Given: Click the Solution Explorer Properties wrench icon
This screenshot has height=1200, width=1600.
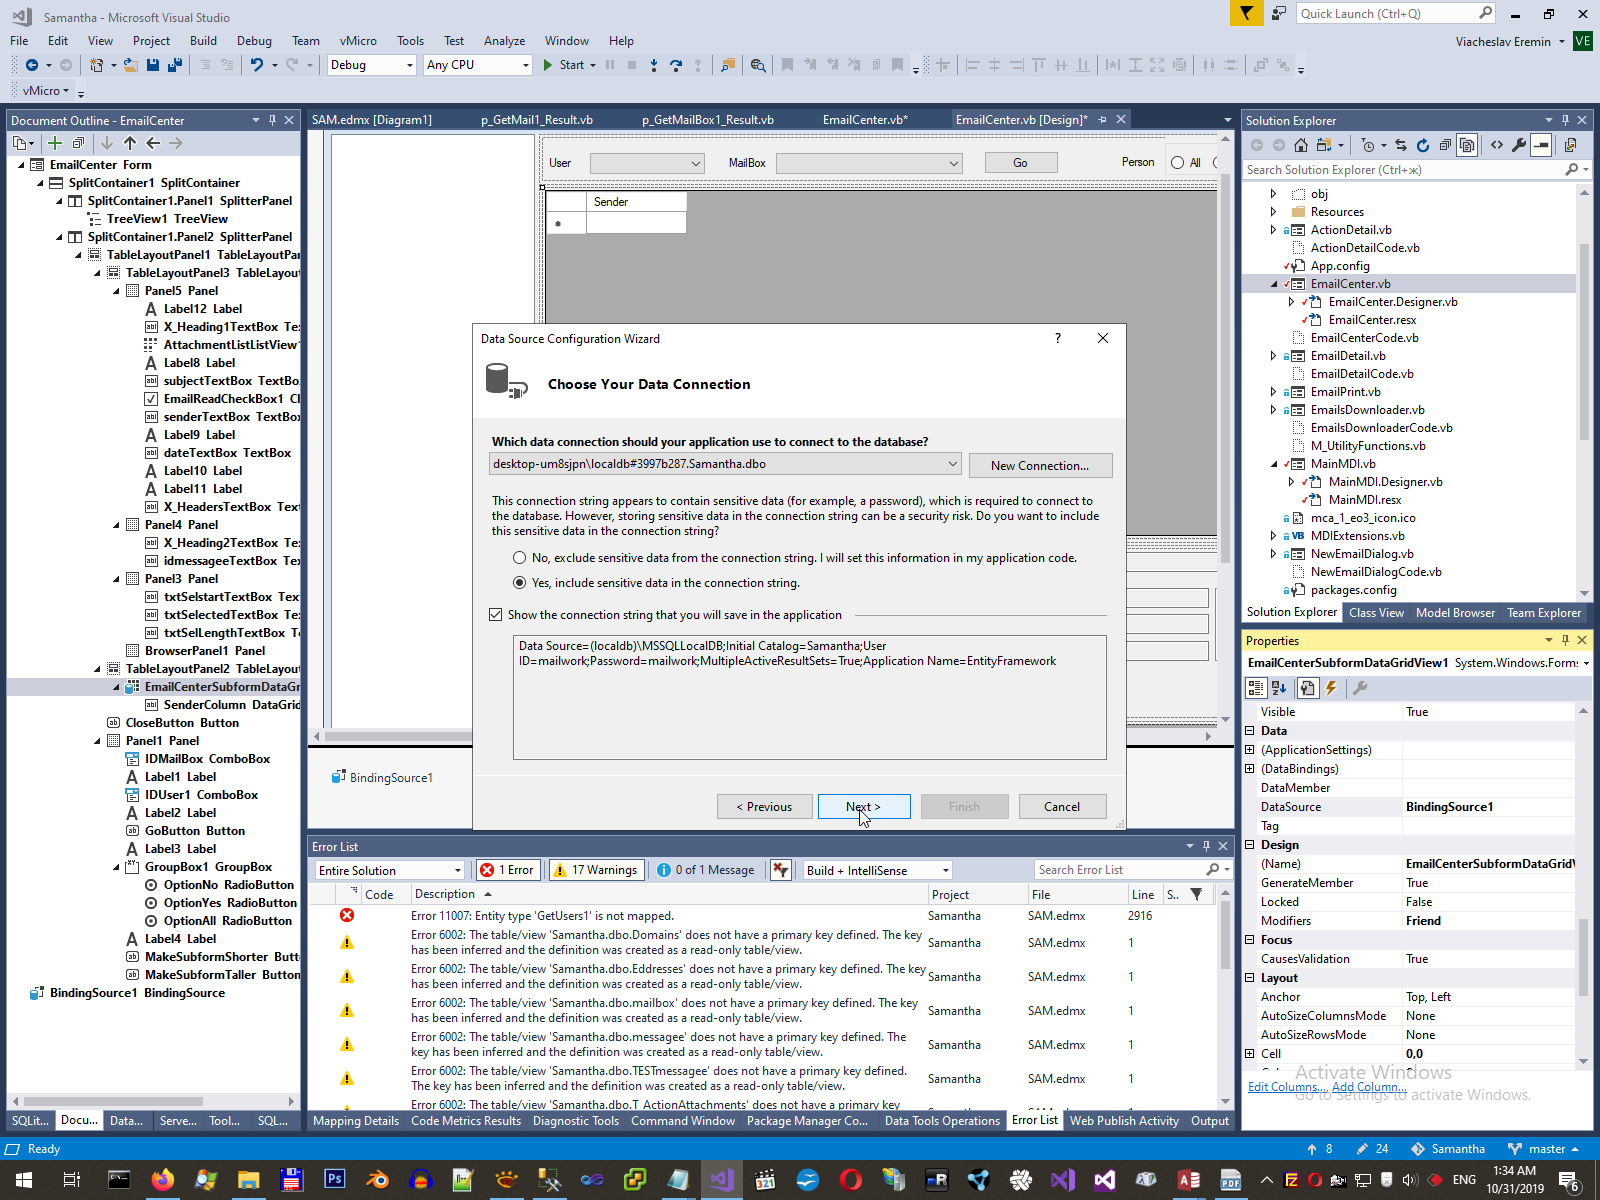Looking at the screenshot, I should [x=1519, y=145].
